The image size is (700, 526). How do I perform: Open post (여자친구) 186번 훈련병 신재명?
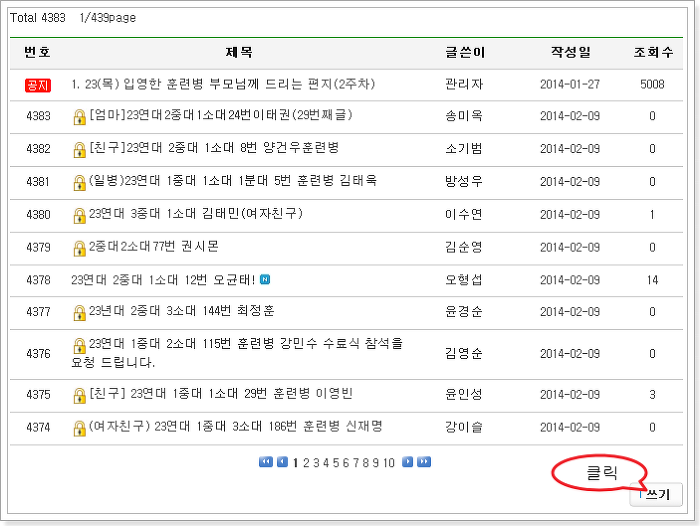coord(235,426)
